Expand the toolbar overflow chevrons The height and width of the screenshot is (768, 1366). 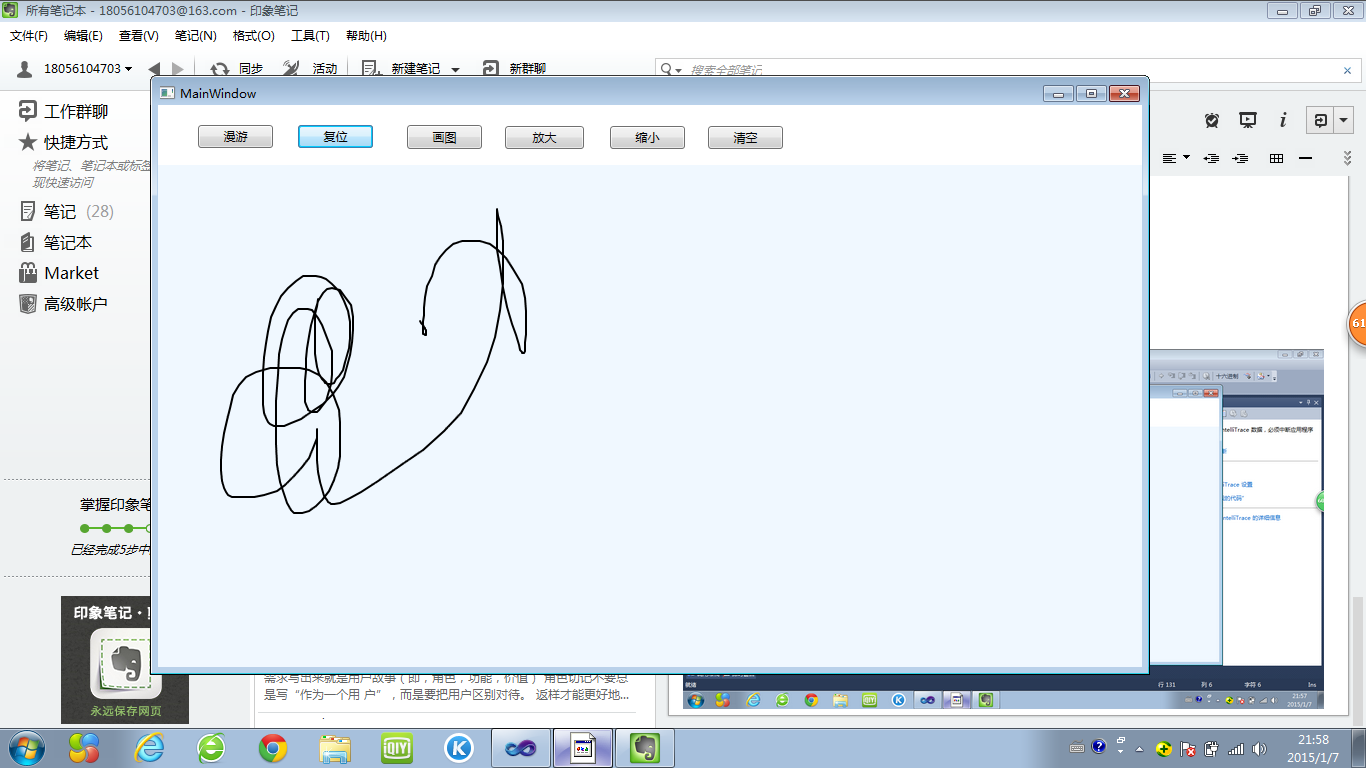pos(1347,158)
